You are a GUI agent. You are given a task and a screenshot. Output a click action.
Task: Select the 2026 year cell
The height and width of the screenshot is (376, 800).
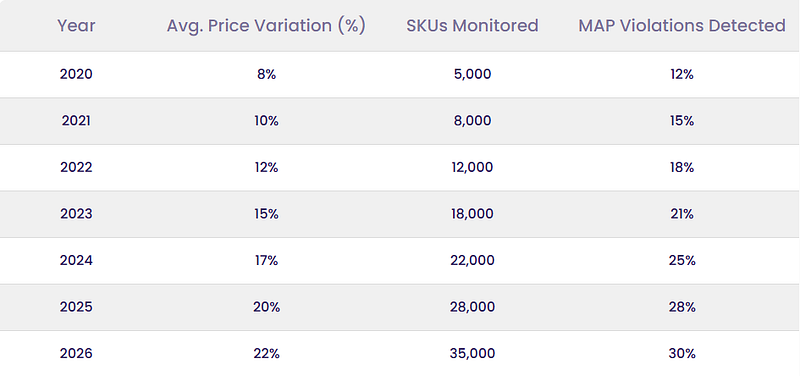point(76,354)
